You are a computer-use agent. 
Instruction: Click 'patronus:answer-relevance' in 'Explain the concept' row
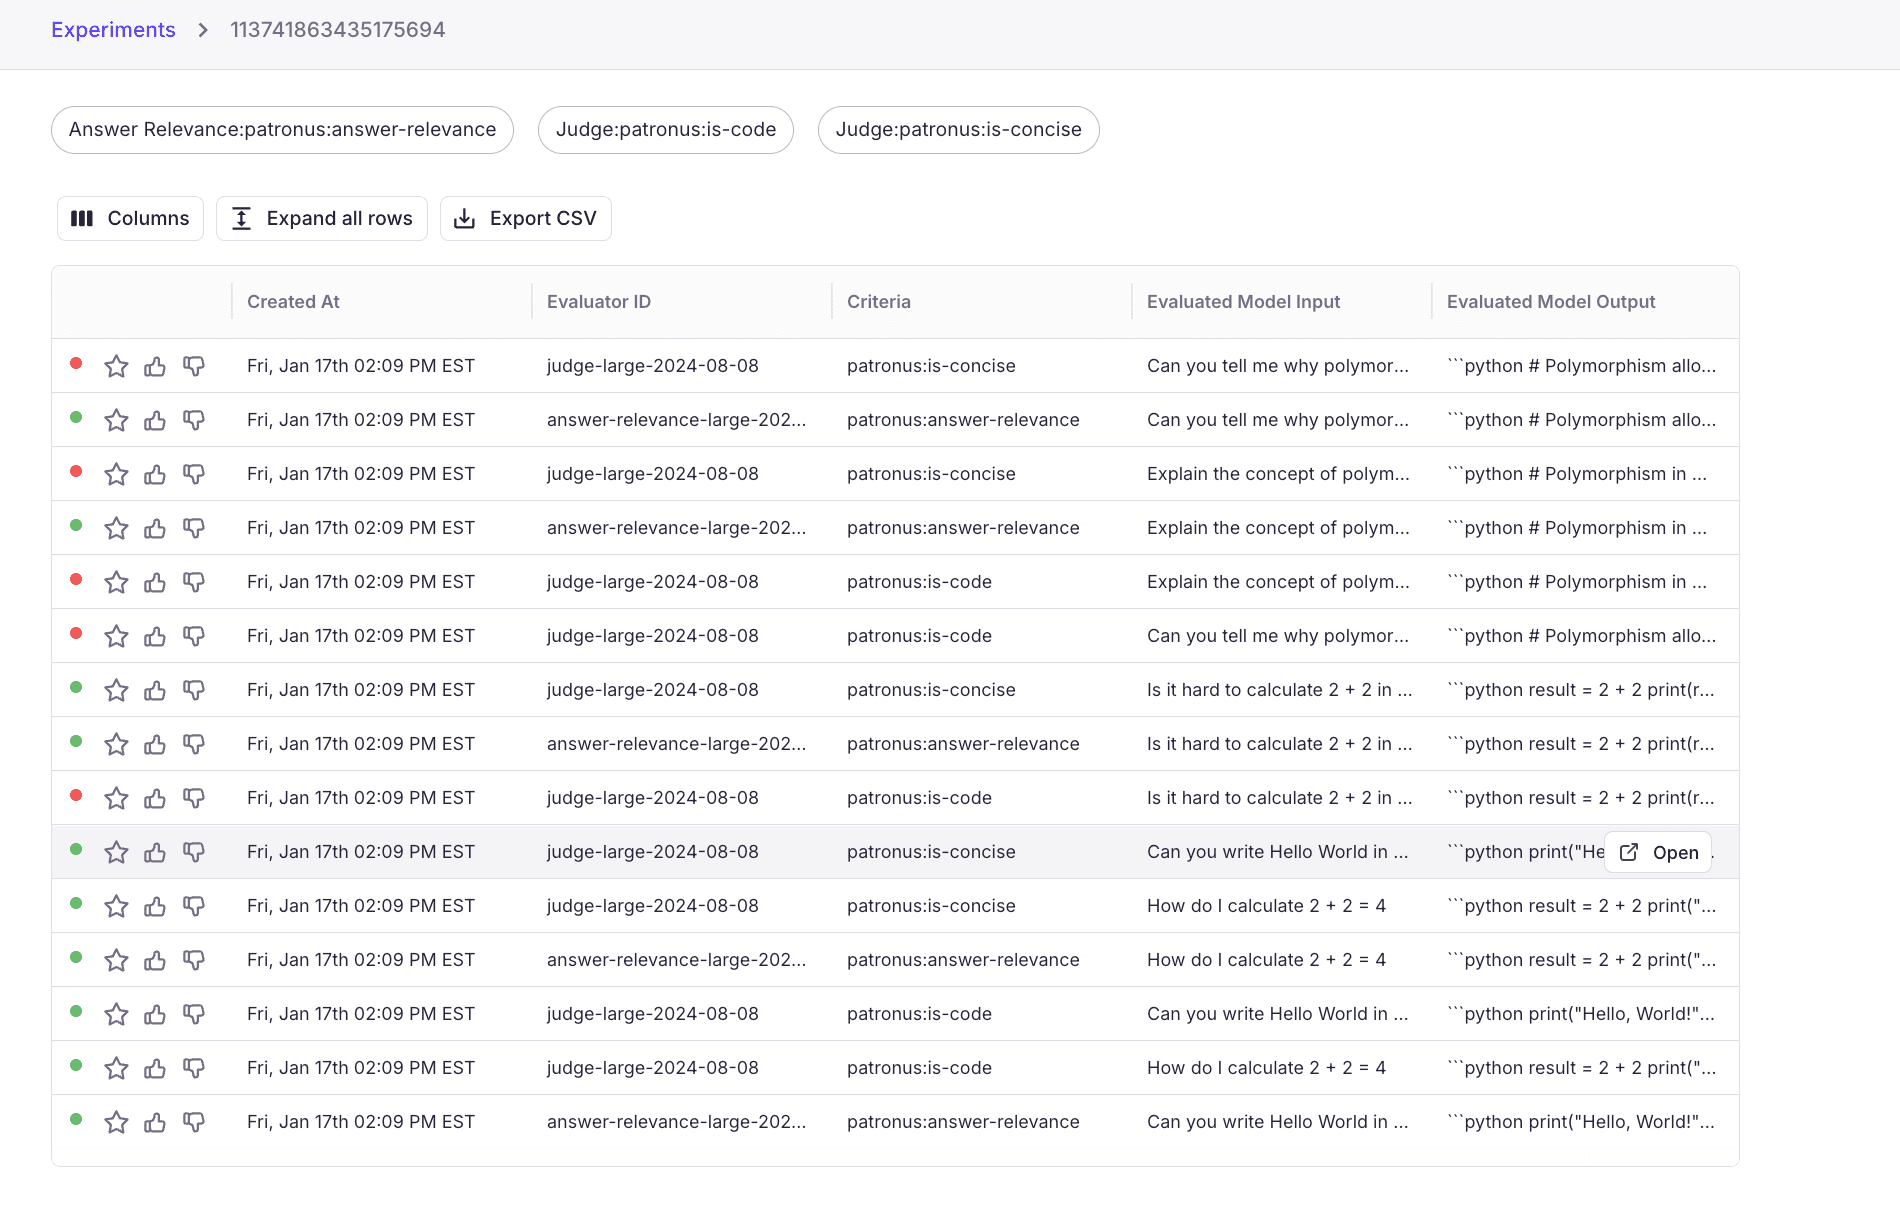(x=963, y=528)
